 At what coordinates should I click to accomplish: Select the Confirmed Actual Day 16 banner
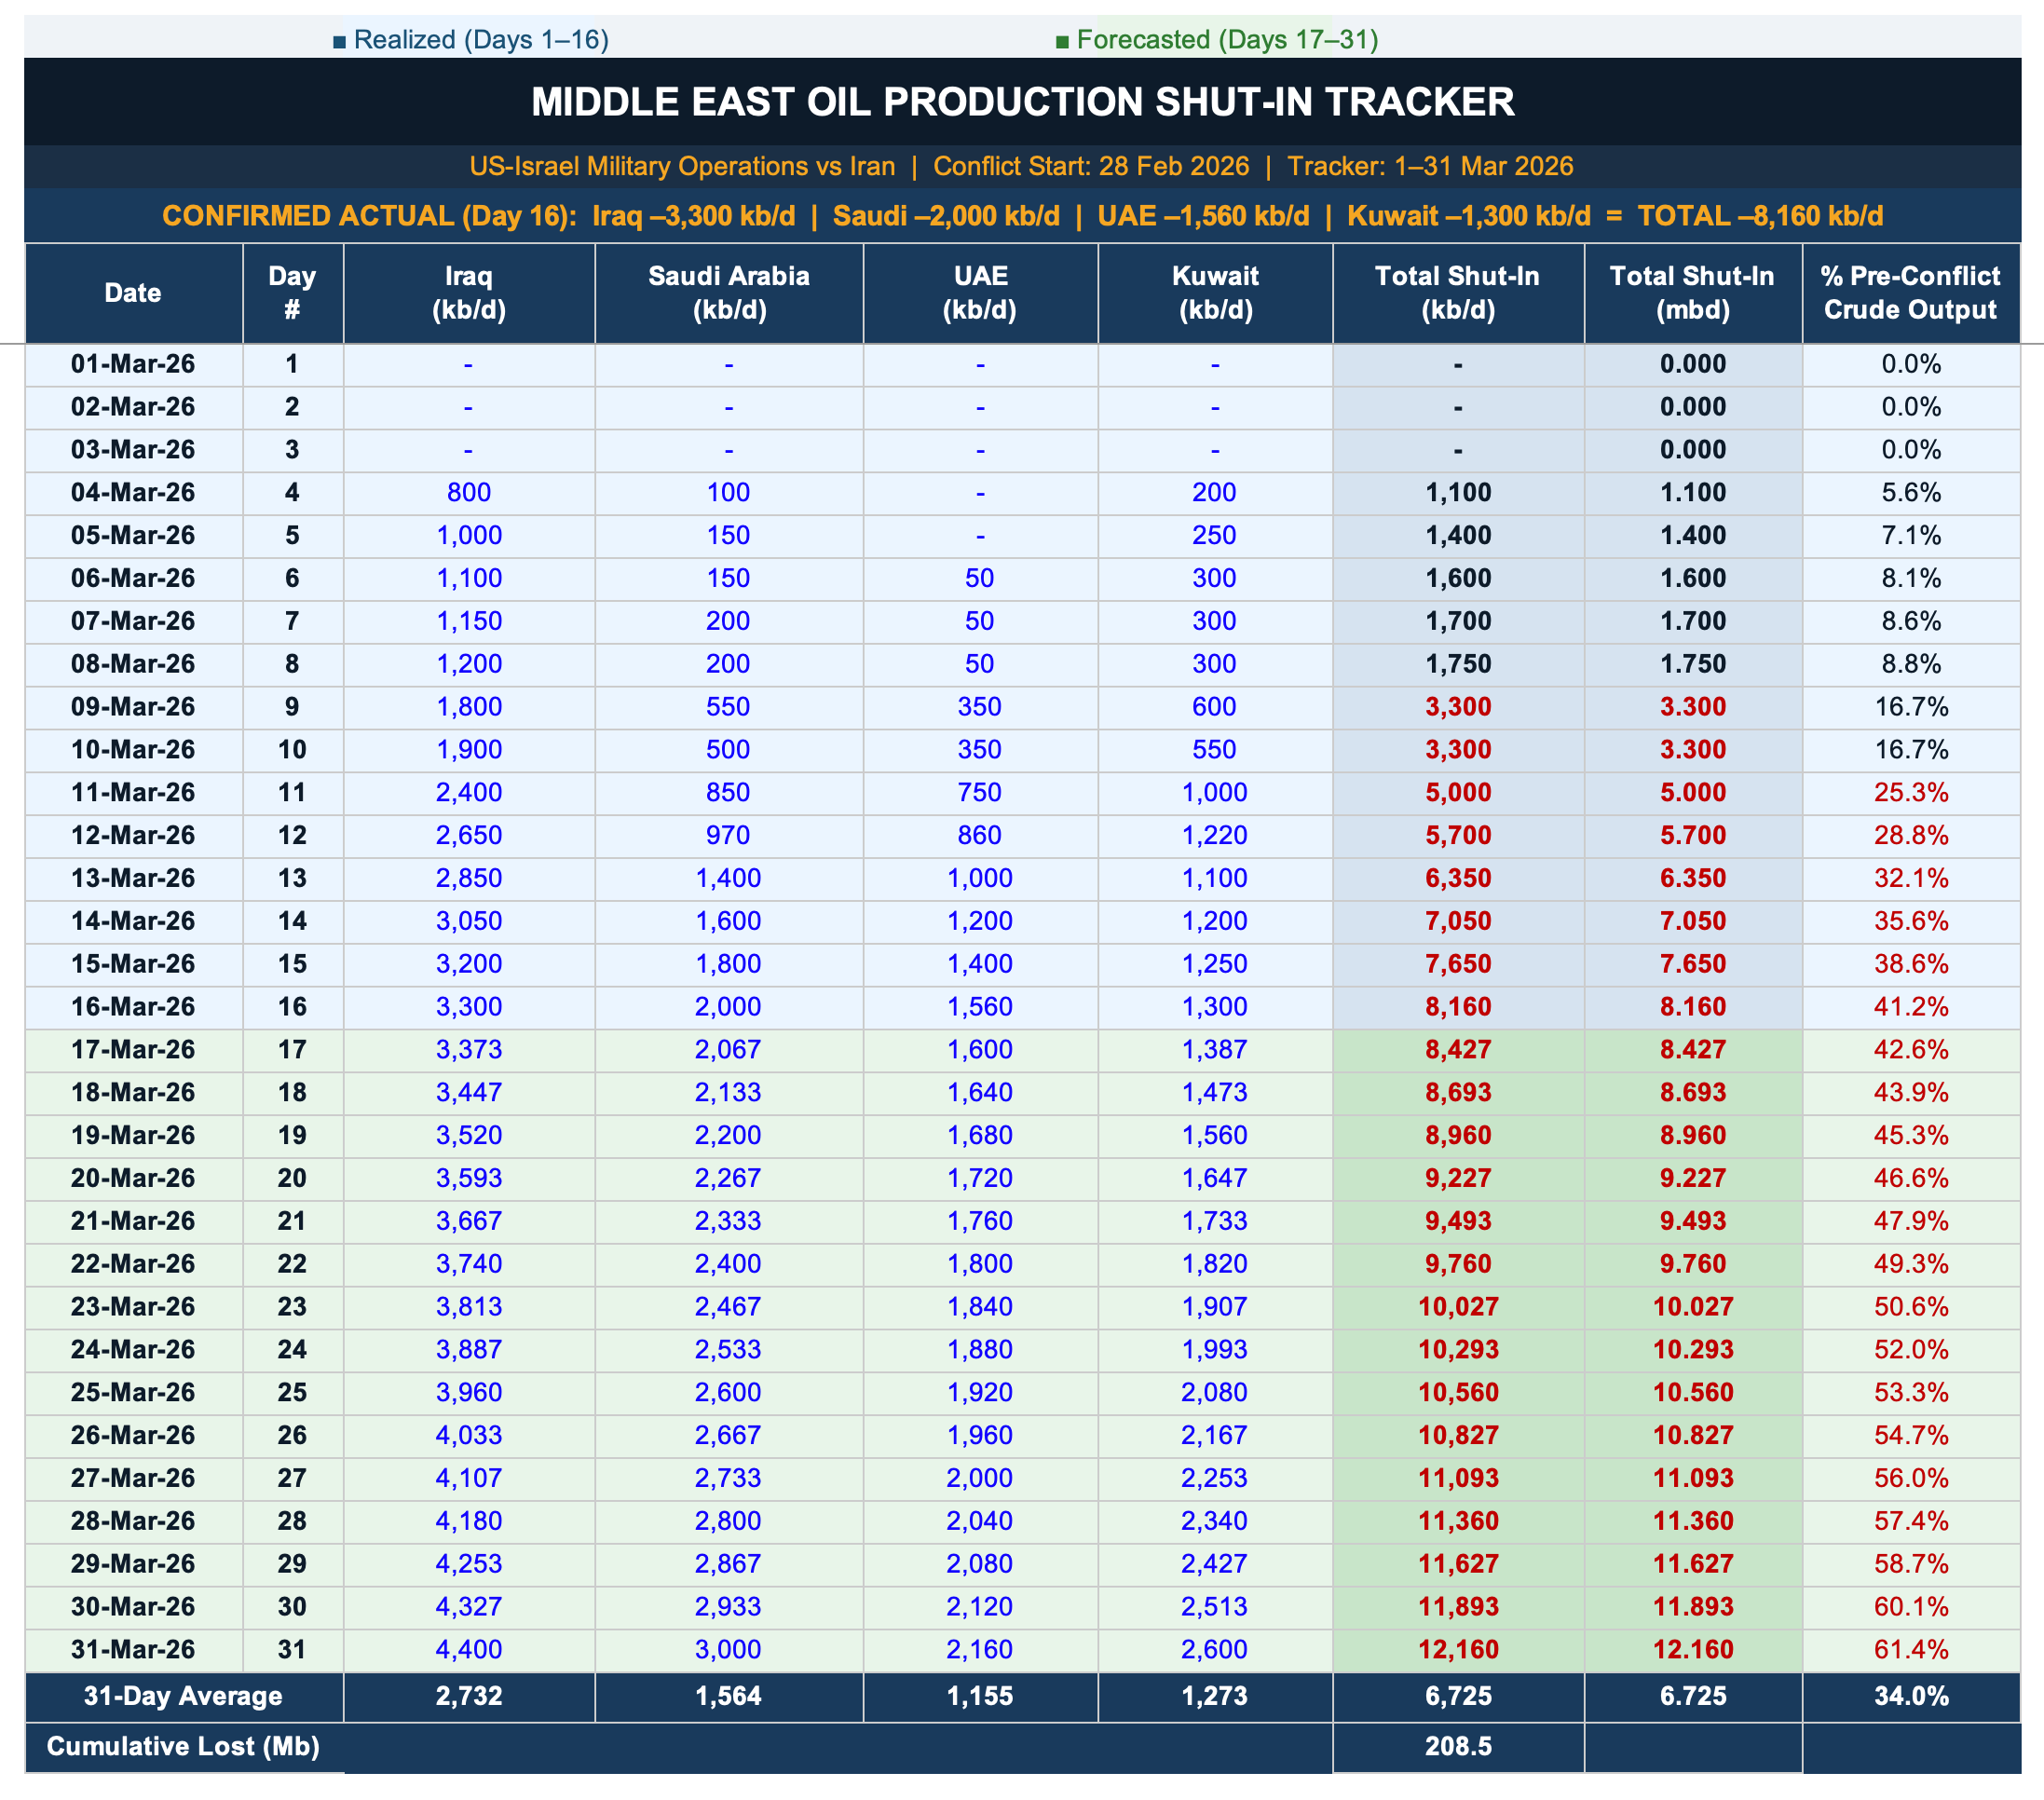[x=1022, y=216]
